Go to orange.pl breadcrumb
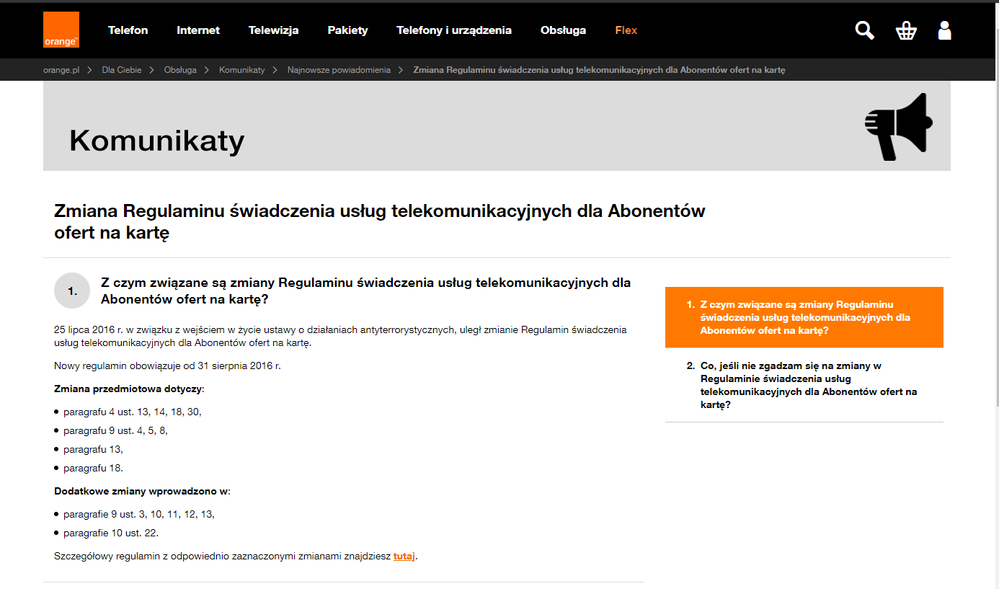This screenshot has height=589, width=999. (62, 71)
